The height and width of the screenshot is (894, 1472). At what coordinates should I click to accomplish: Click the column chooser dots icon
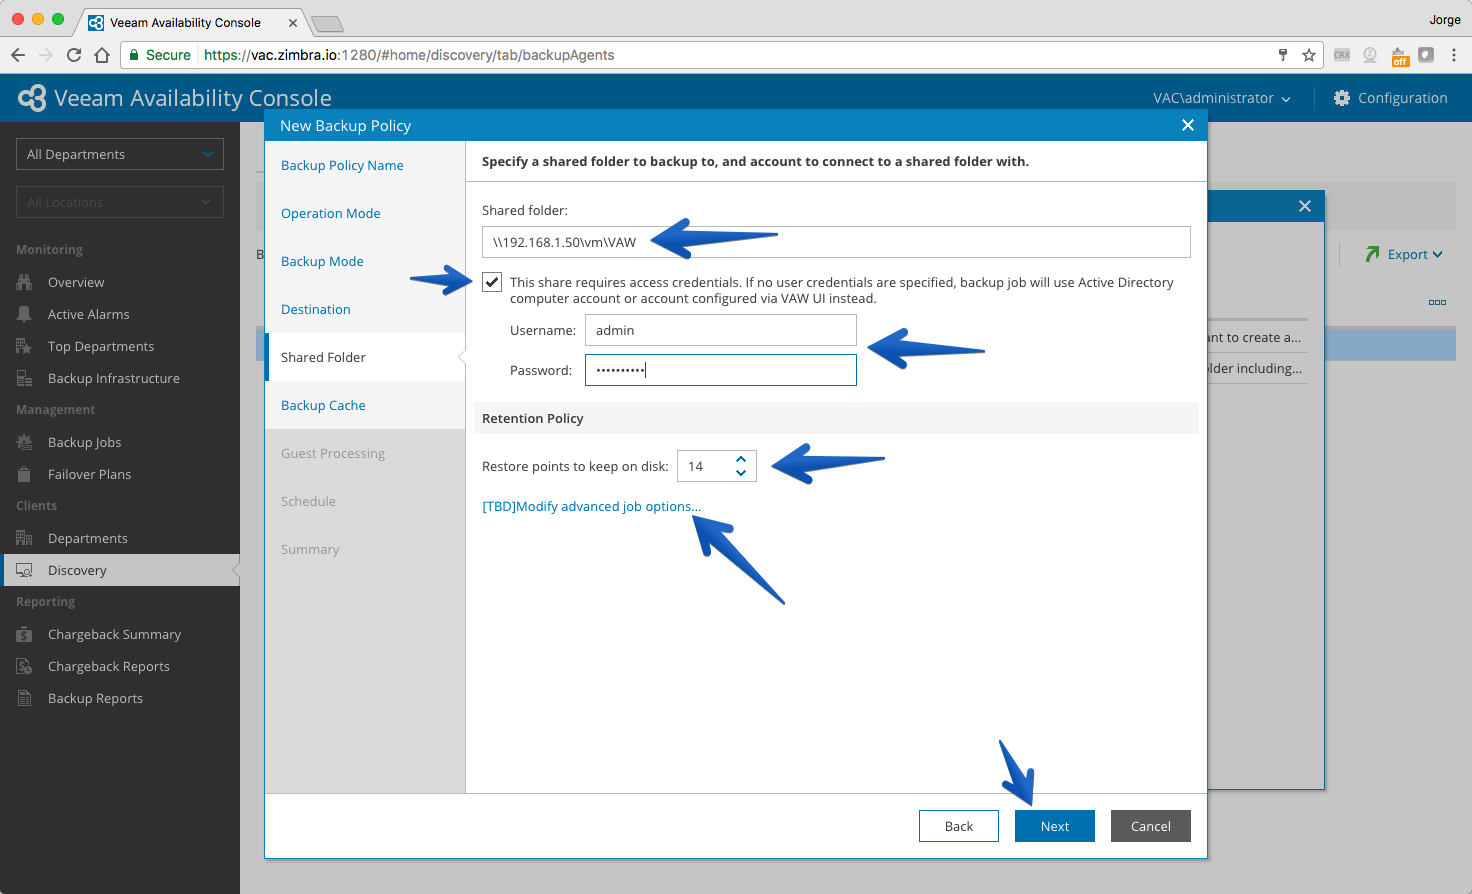[1437, 302]
